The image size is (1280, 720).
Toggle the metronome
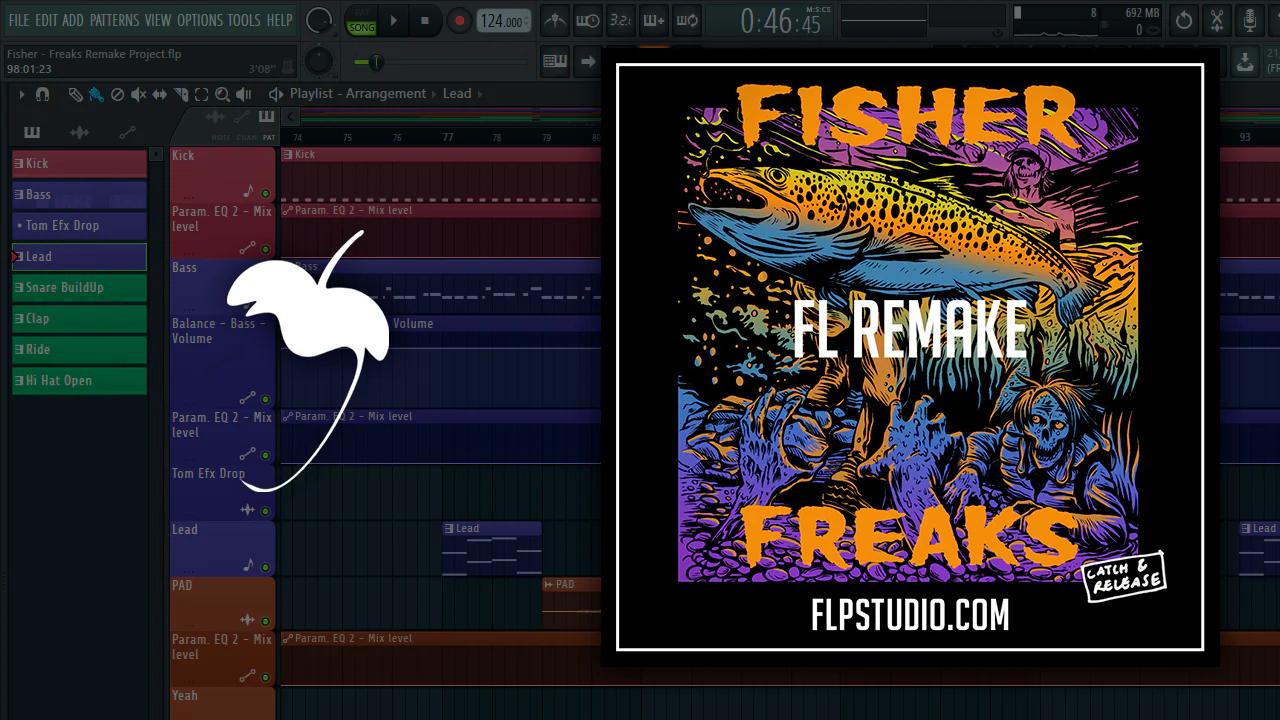[555, 20]
